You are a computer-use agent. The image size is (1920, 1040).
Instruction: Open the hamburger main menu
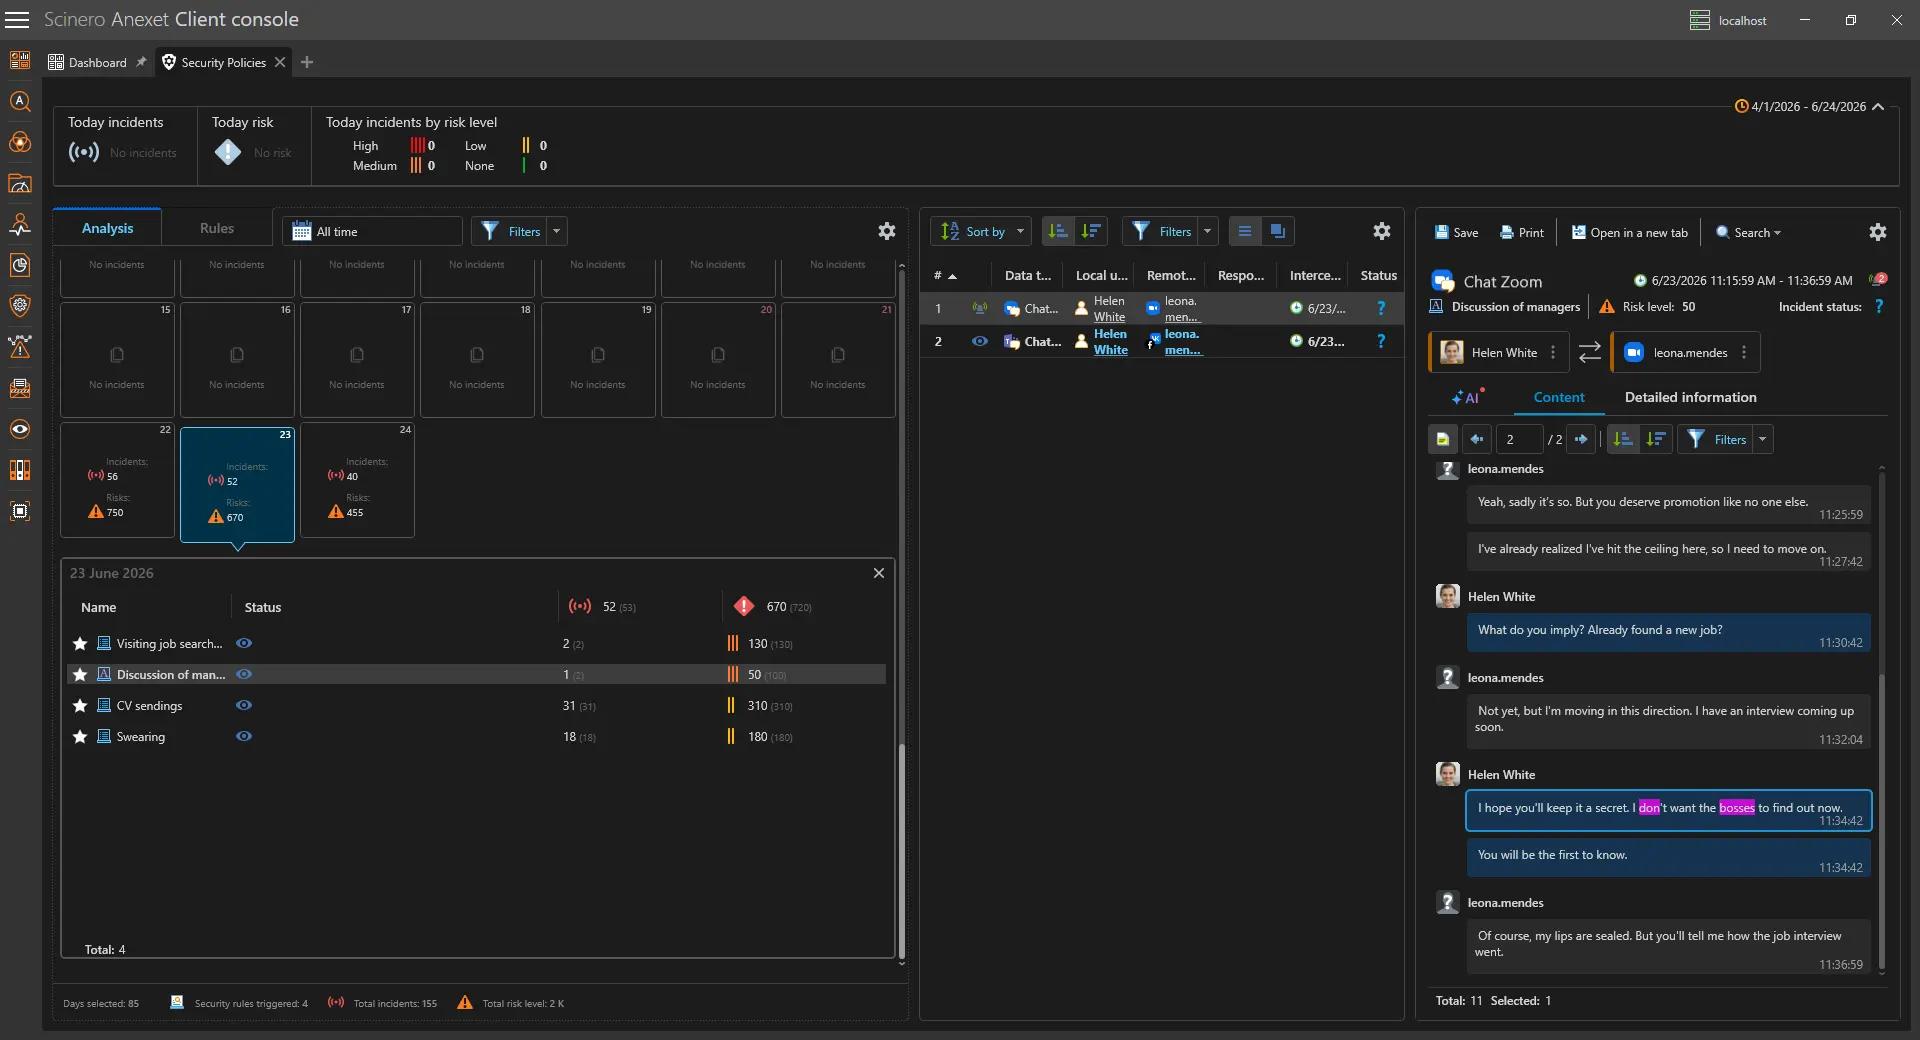click(x=17, y=20)
